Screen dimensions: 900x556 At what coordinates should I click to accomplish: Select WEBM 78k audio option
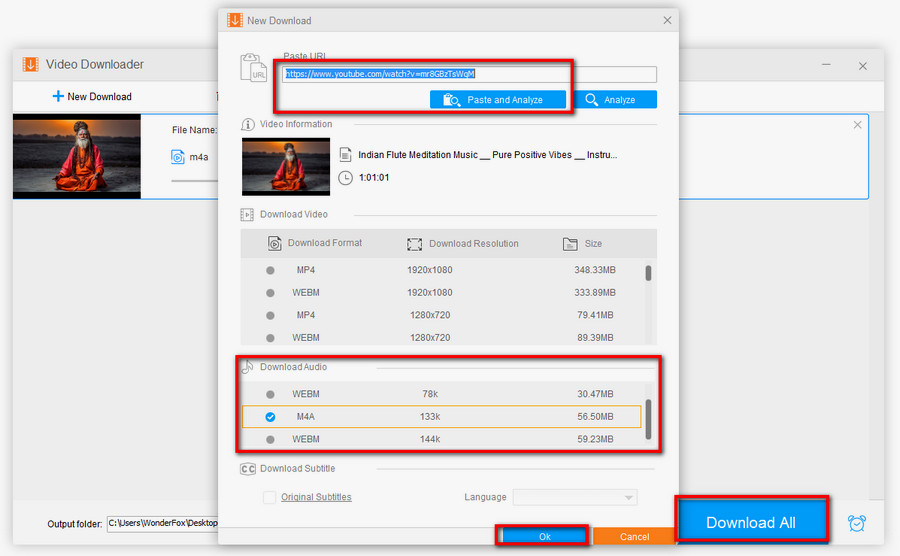[270, 394]
